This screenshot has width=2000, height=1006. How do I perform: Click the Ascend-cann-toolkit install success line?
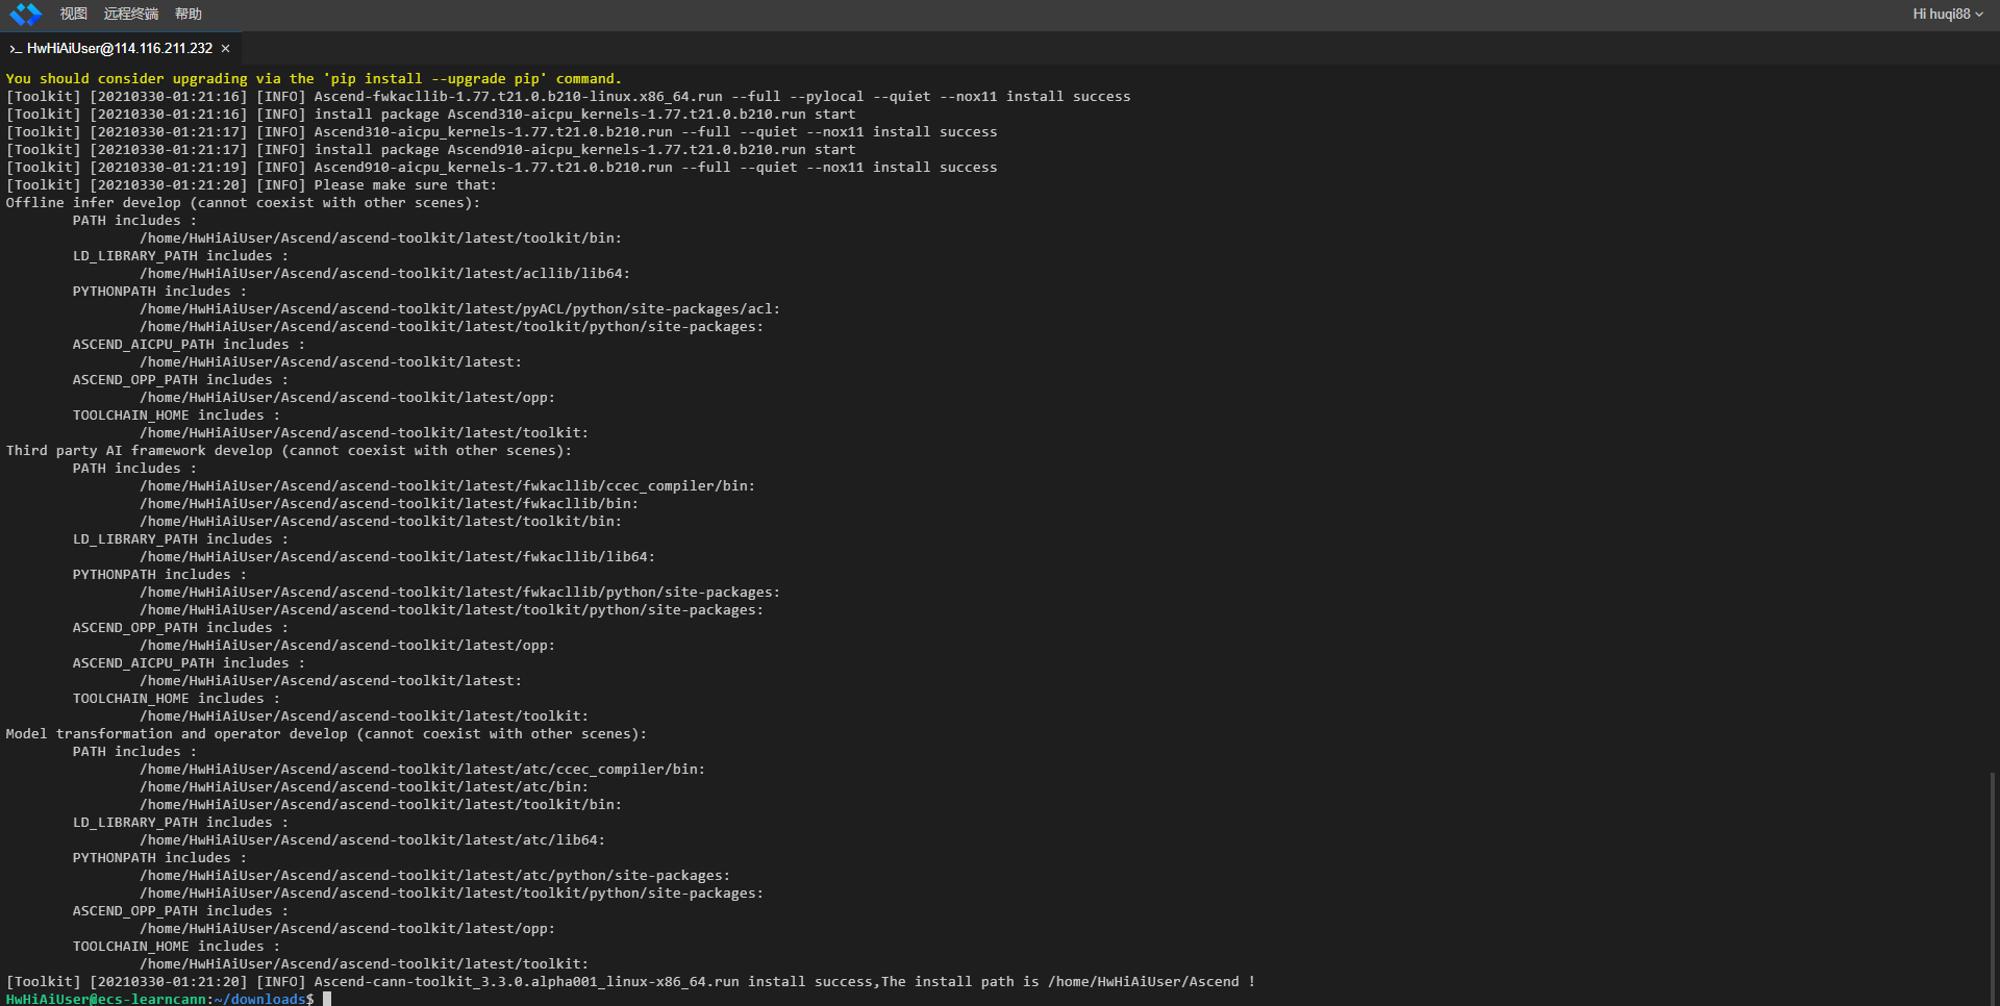(630, 982)
